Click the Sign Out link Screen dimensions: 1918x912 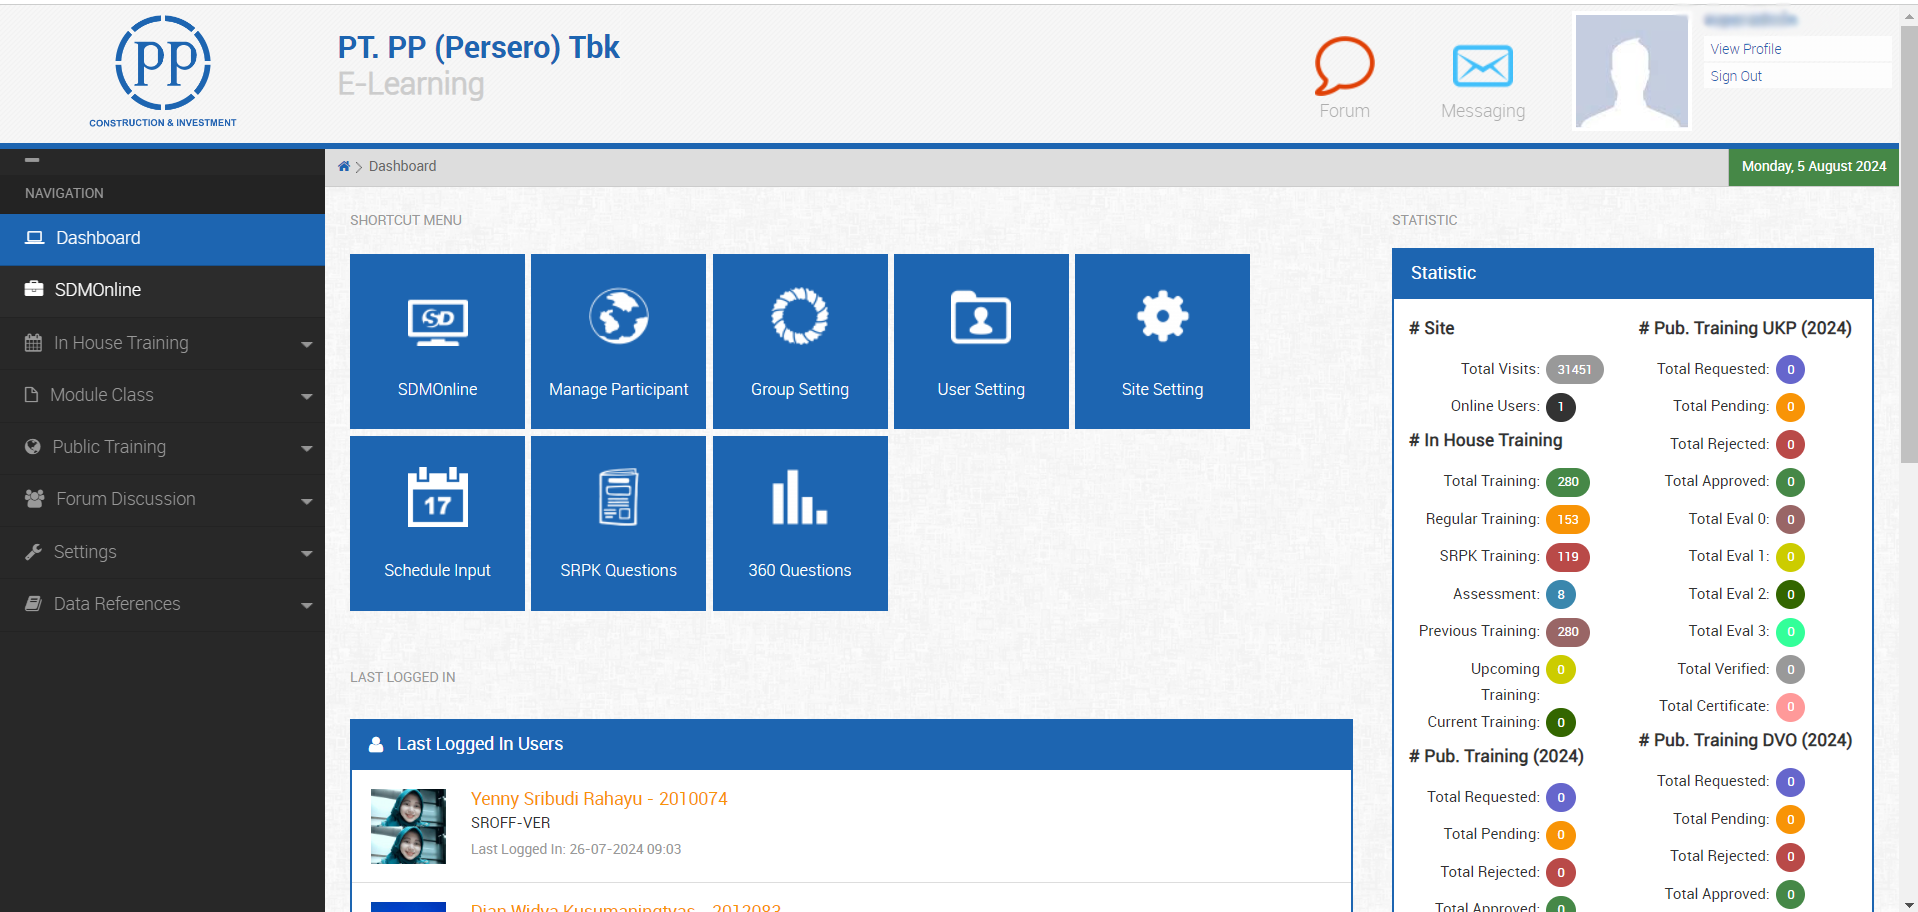1736,76
